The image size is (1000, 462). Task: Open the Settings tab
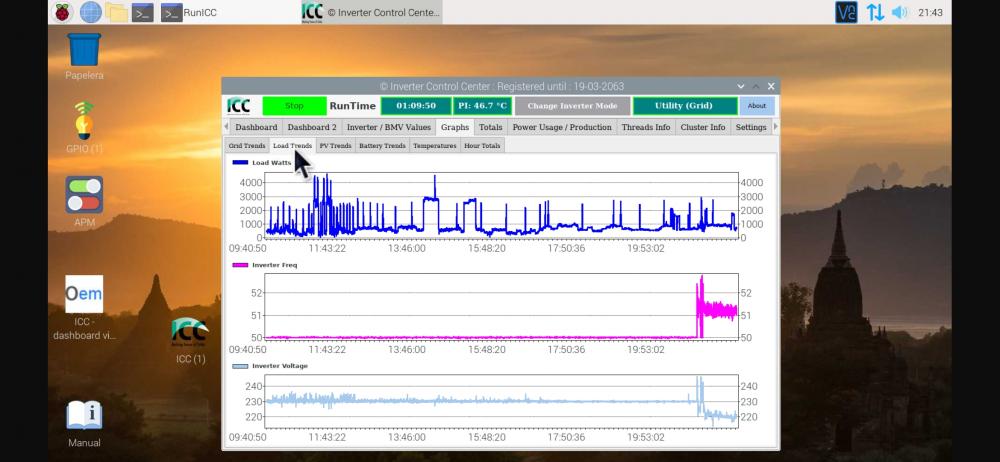751,127
